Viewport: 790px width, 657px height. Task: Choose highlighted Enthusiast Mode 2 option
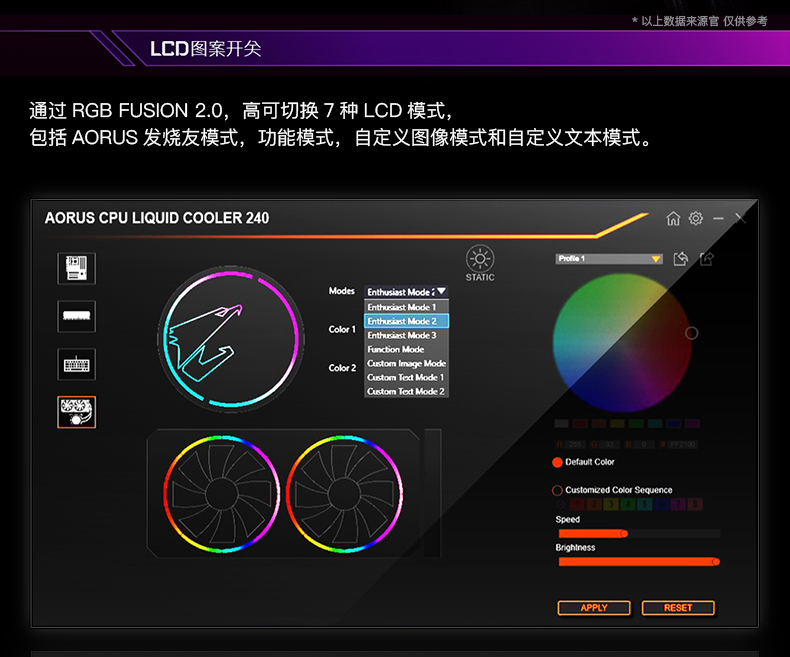pos(406,321)
